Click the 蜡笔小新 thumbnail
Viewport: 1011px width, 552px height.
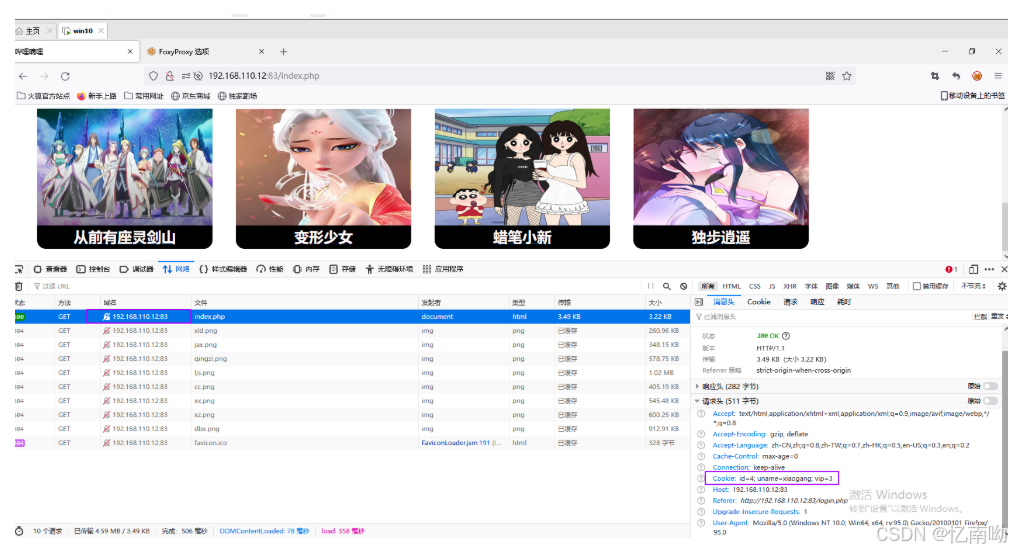(522, 179)
